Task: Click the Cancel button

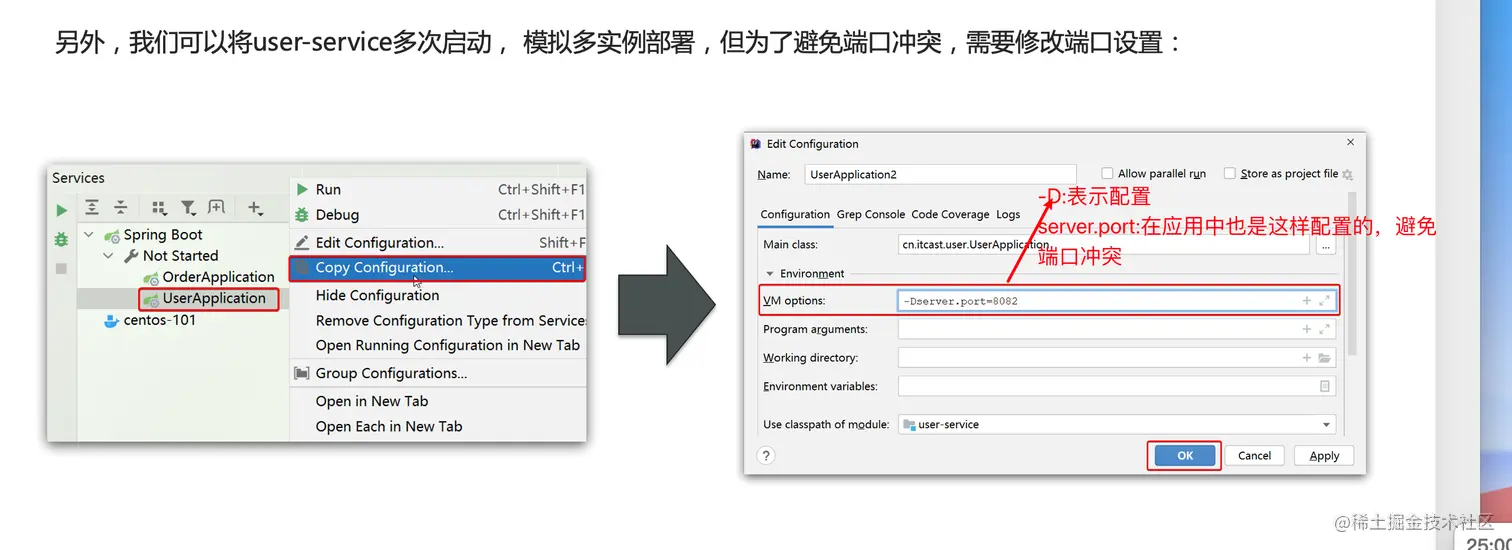Action: pyautogui.click(x=1254, y=455)
